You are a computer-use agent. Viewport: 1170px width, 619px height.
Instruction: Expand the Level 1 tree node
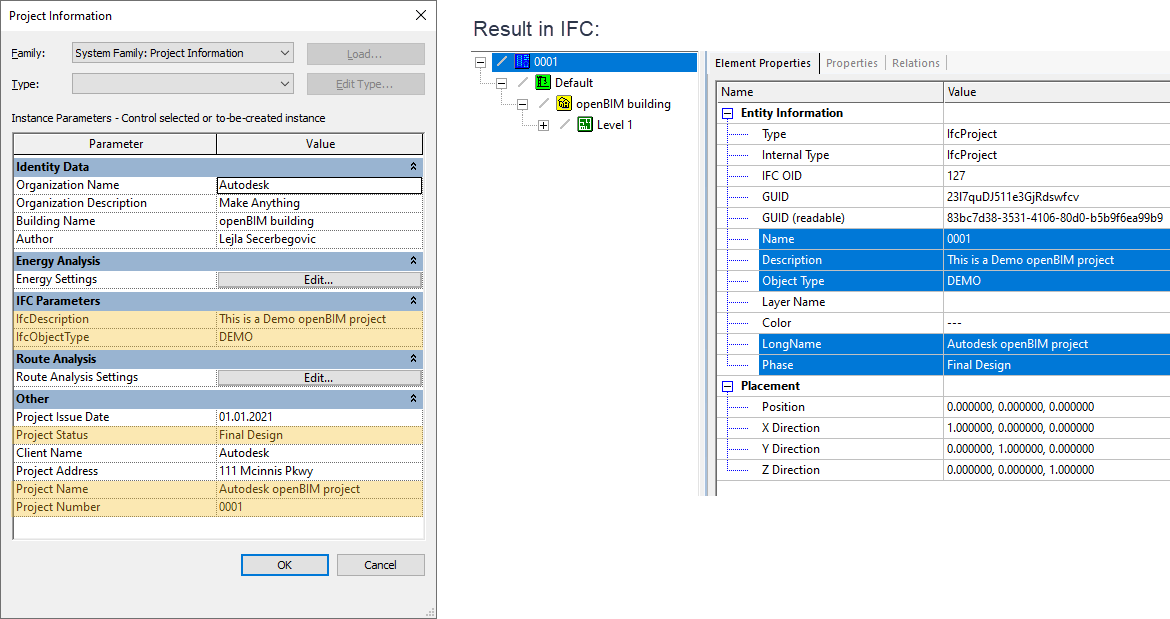coord(544,125)
